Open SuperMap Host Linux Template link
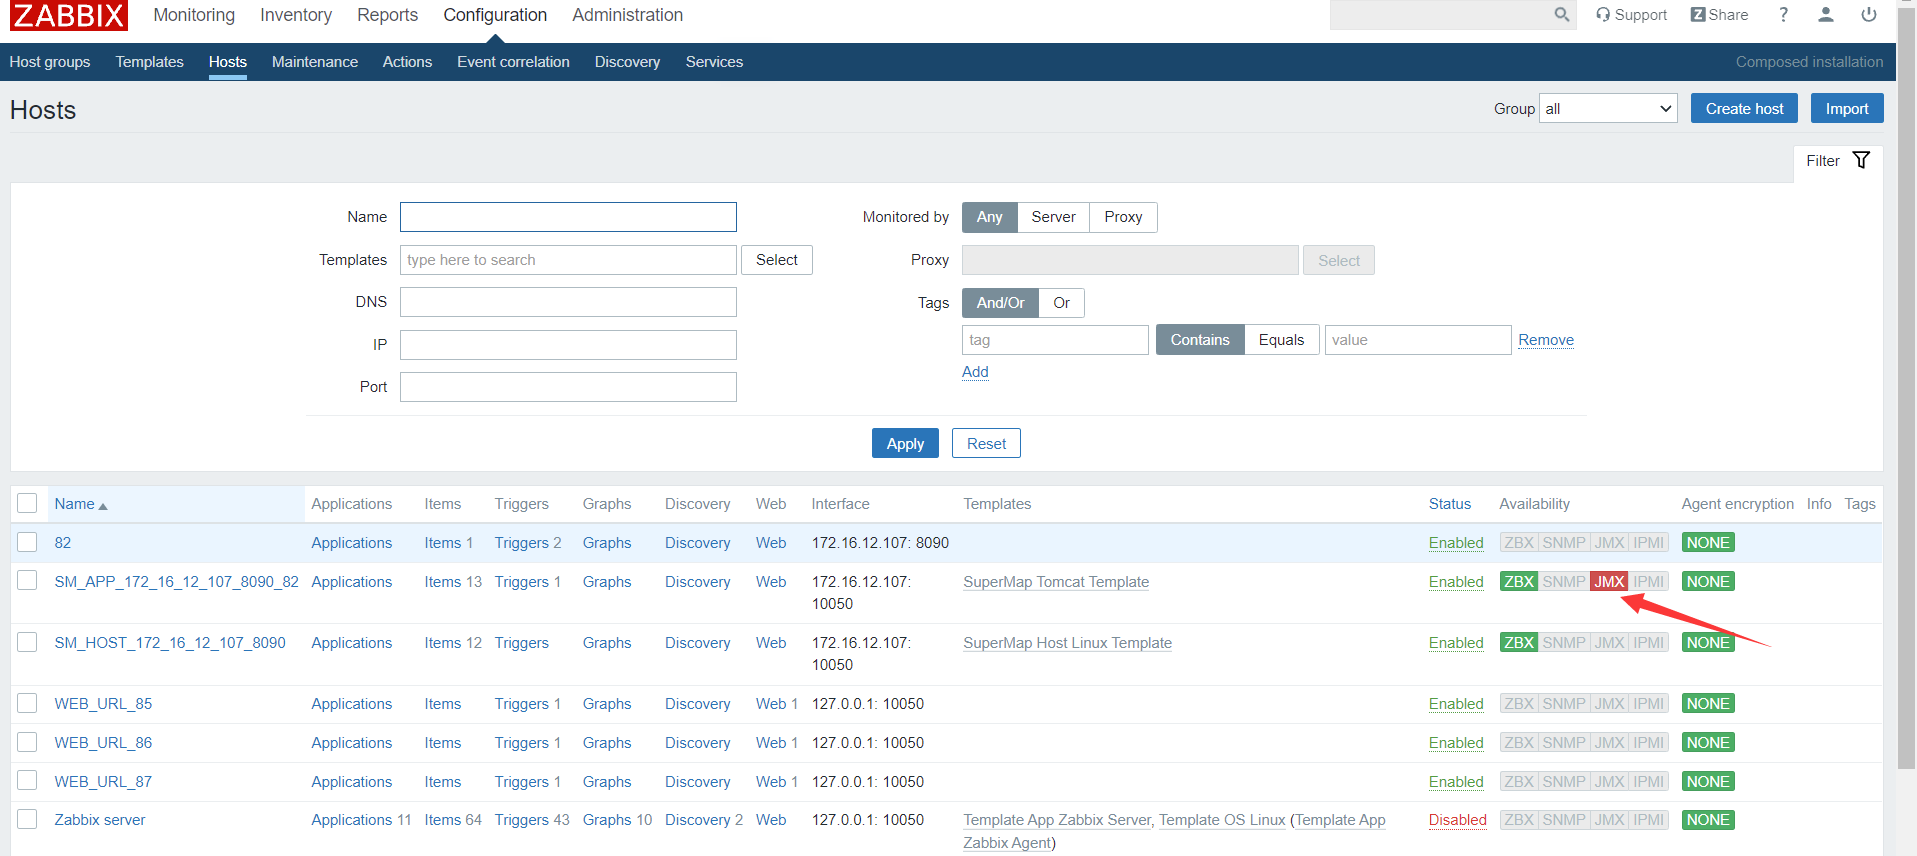 pyautogui.click(x=1067, y=643)
